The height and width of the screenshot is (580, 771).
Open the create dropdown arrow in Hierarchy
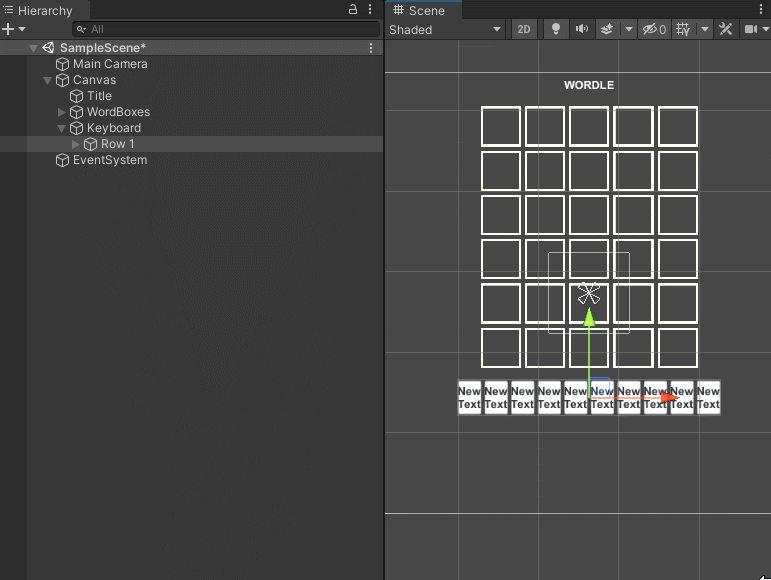pyautogui.click(x=22, y=29)
